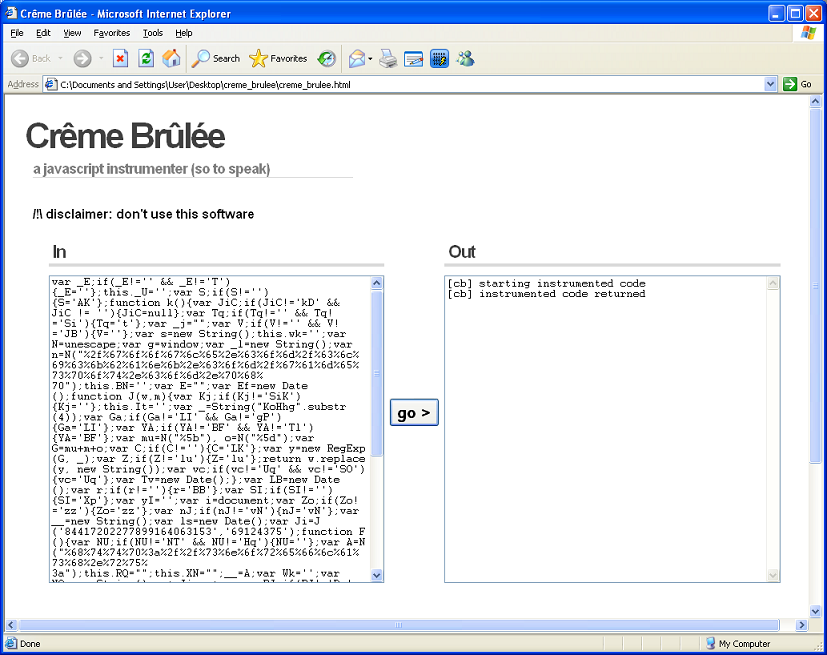
Task: Click the Refresh page icon
Action: (146, 59)
